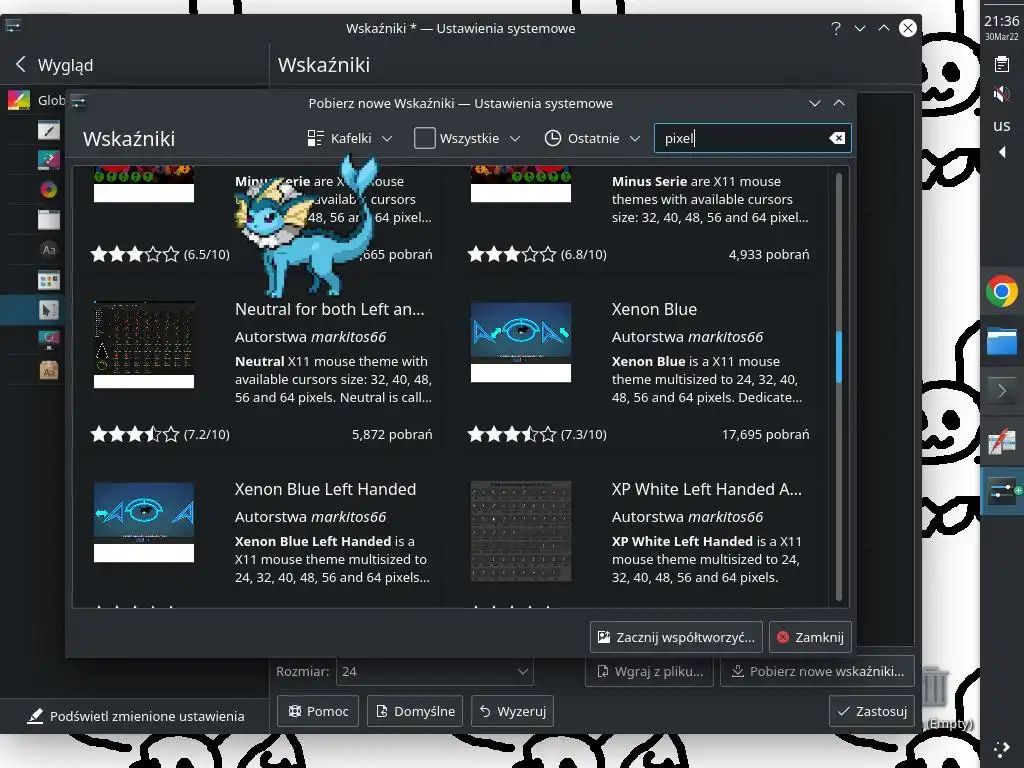Open the Konsole terminal from panel
The width and height of the screenshot is (1024, 768).
click(x=1002, y=391)
